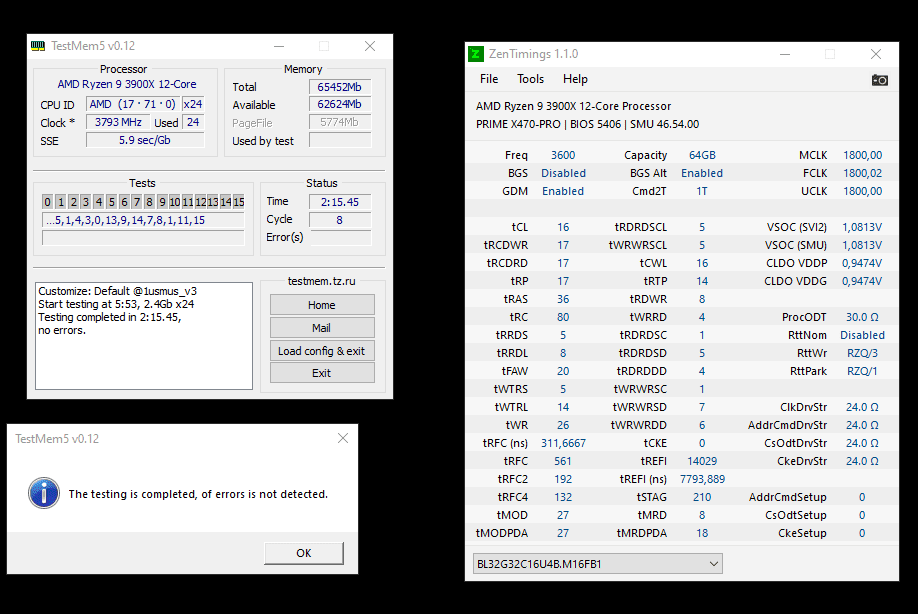The height and width of the screenshot is (614, 918).
Task: Click the Home button in TestMem5
Action: coord(322,305)
